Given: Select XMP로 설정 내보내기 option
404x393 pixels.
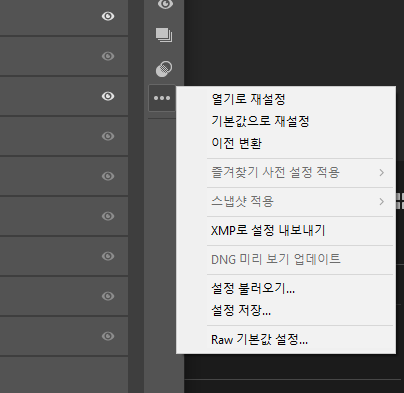Looking at the screenshot, I should click(x=268, y=230).
